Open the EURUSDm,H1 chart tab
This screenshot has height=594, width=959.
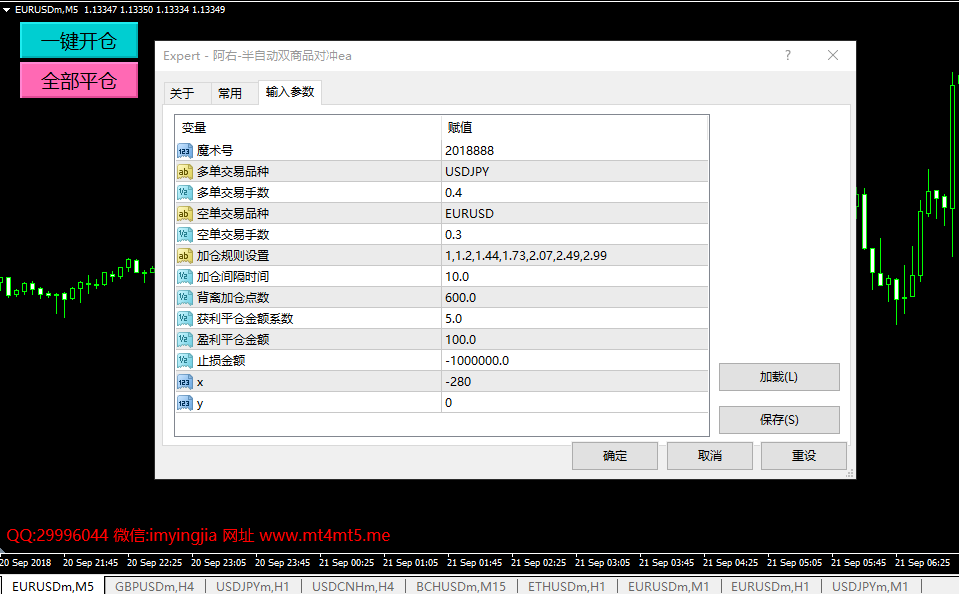tap(770, 586)
